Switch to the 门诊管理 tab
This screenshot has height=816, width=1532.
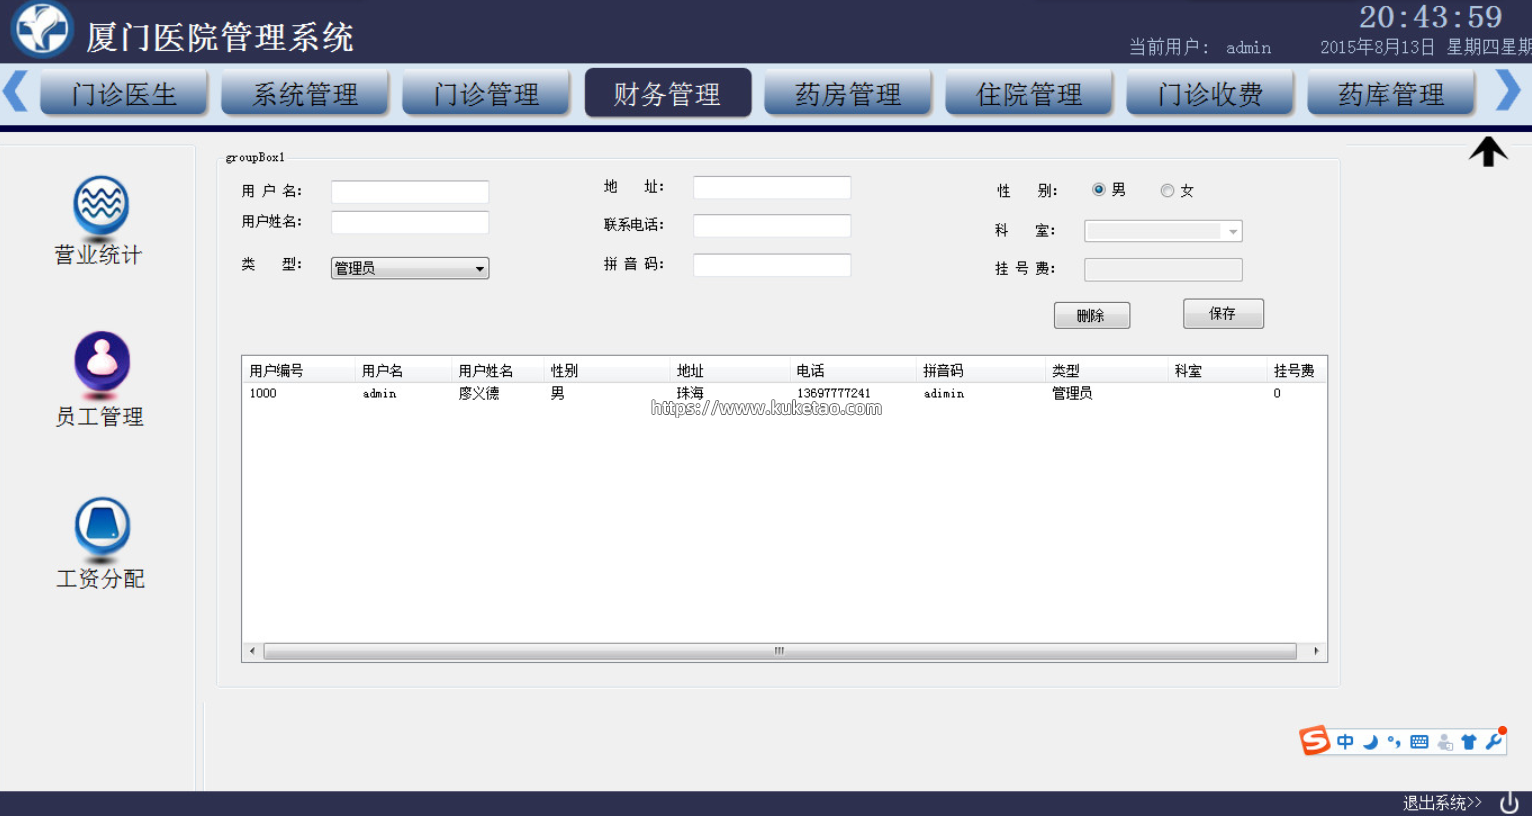coord(486,94)
